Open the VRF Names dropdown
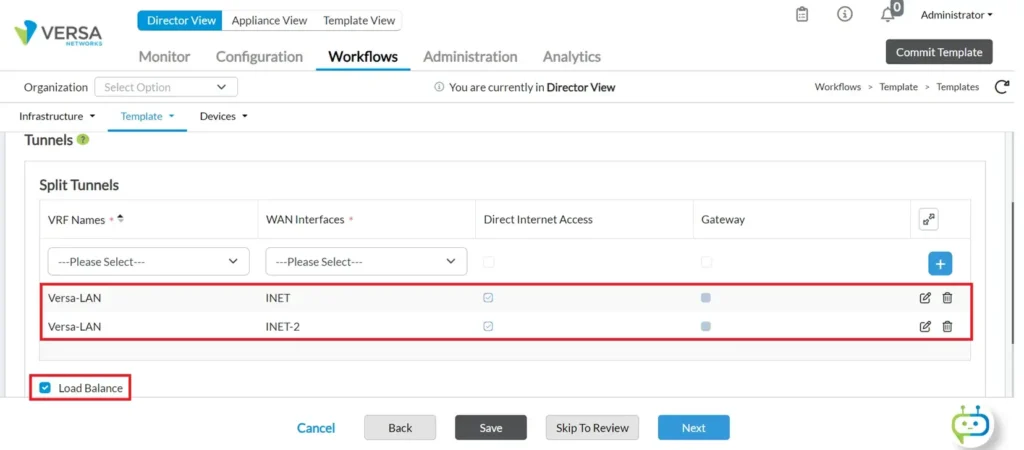The width and height of the screenshot is (1024, 450). click(148, 261)
